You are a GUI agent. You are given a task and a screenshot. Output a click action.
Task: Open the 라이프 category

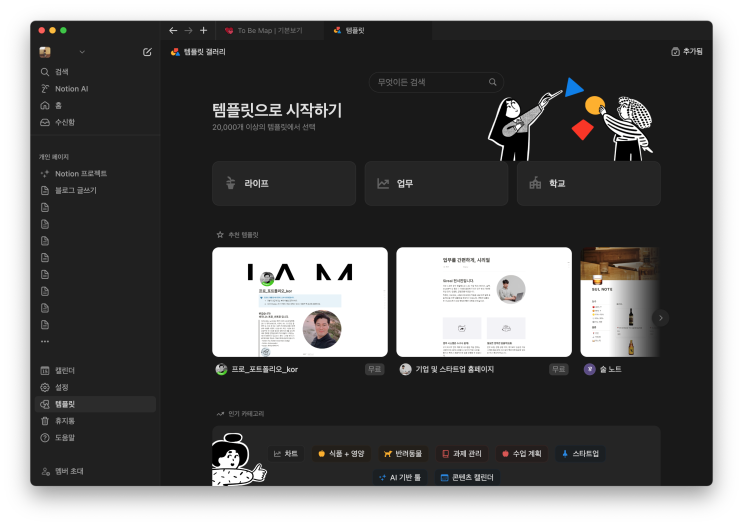click(x=284, y=183)
